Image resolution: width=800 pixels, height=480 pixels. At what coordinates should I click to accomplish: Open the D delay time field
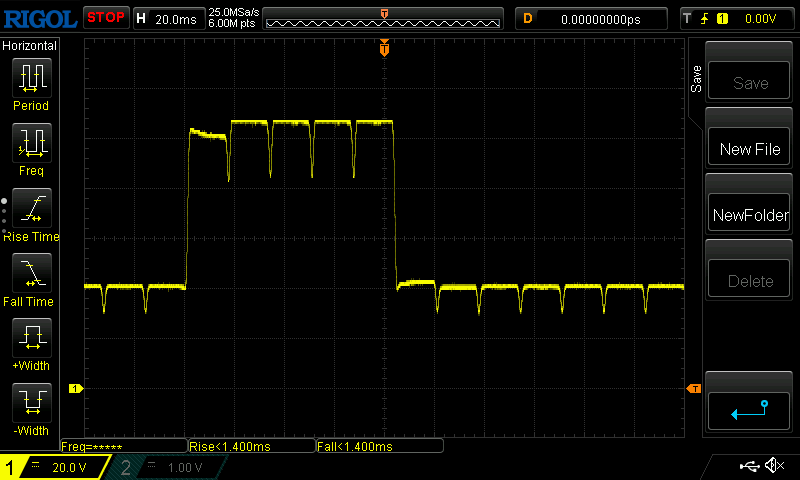(x=592, y=18)
